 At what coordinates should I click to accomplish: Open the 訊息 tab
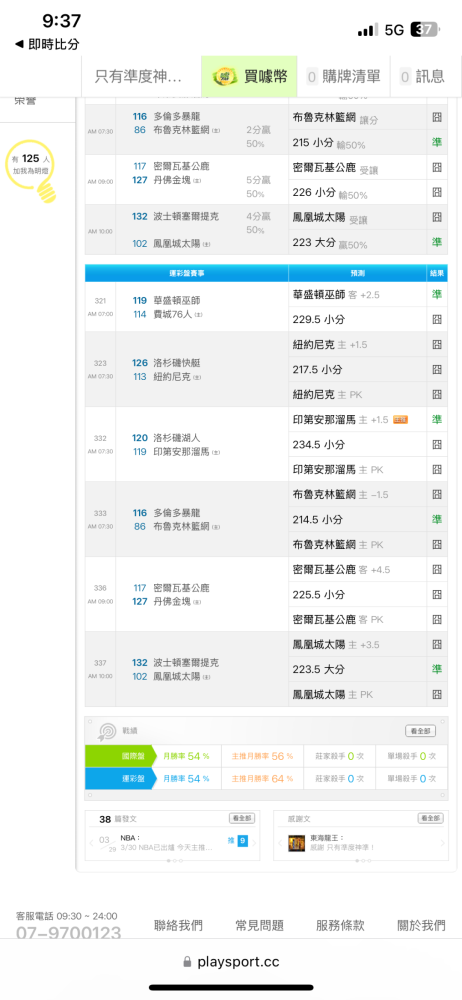point(423,77)
